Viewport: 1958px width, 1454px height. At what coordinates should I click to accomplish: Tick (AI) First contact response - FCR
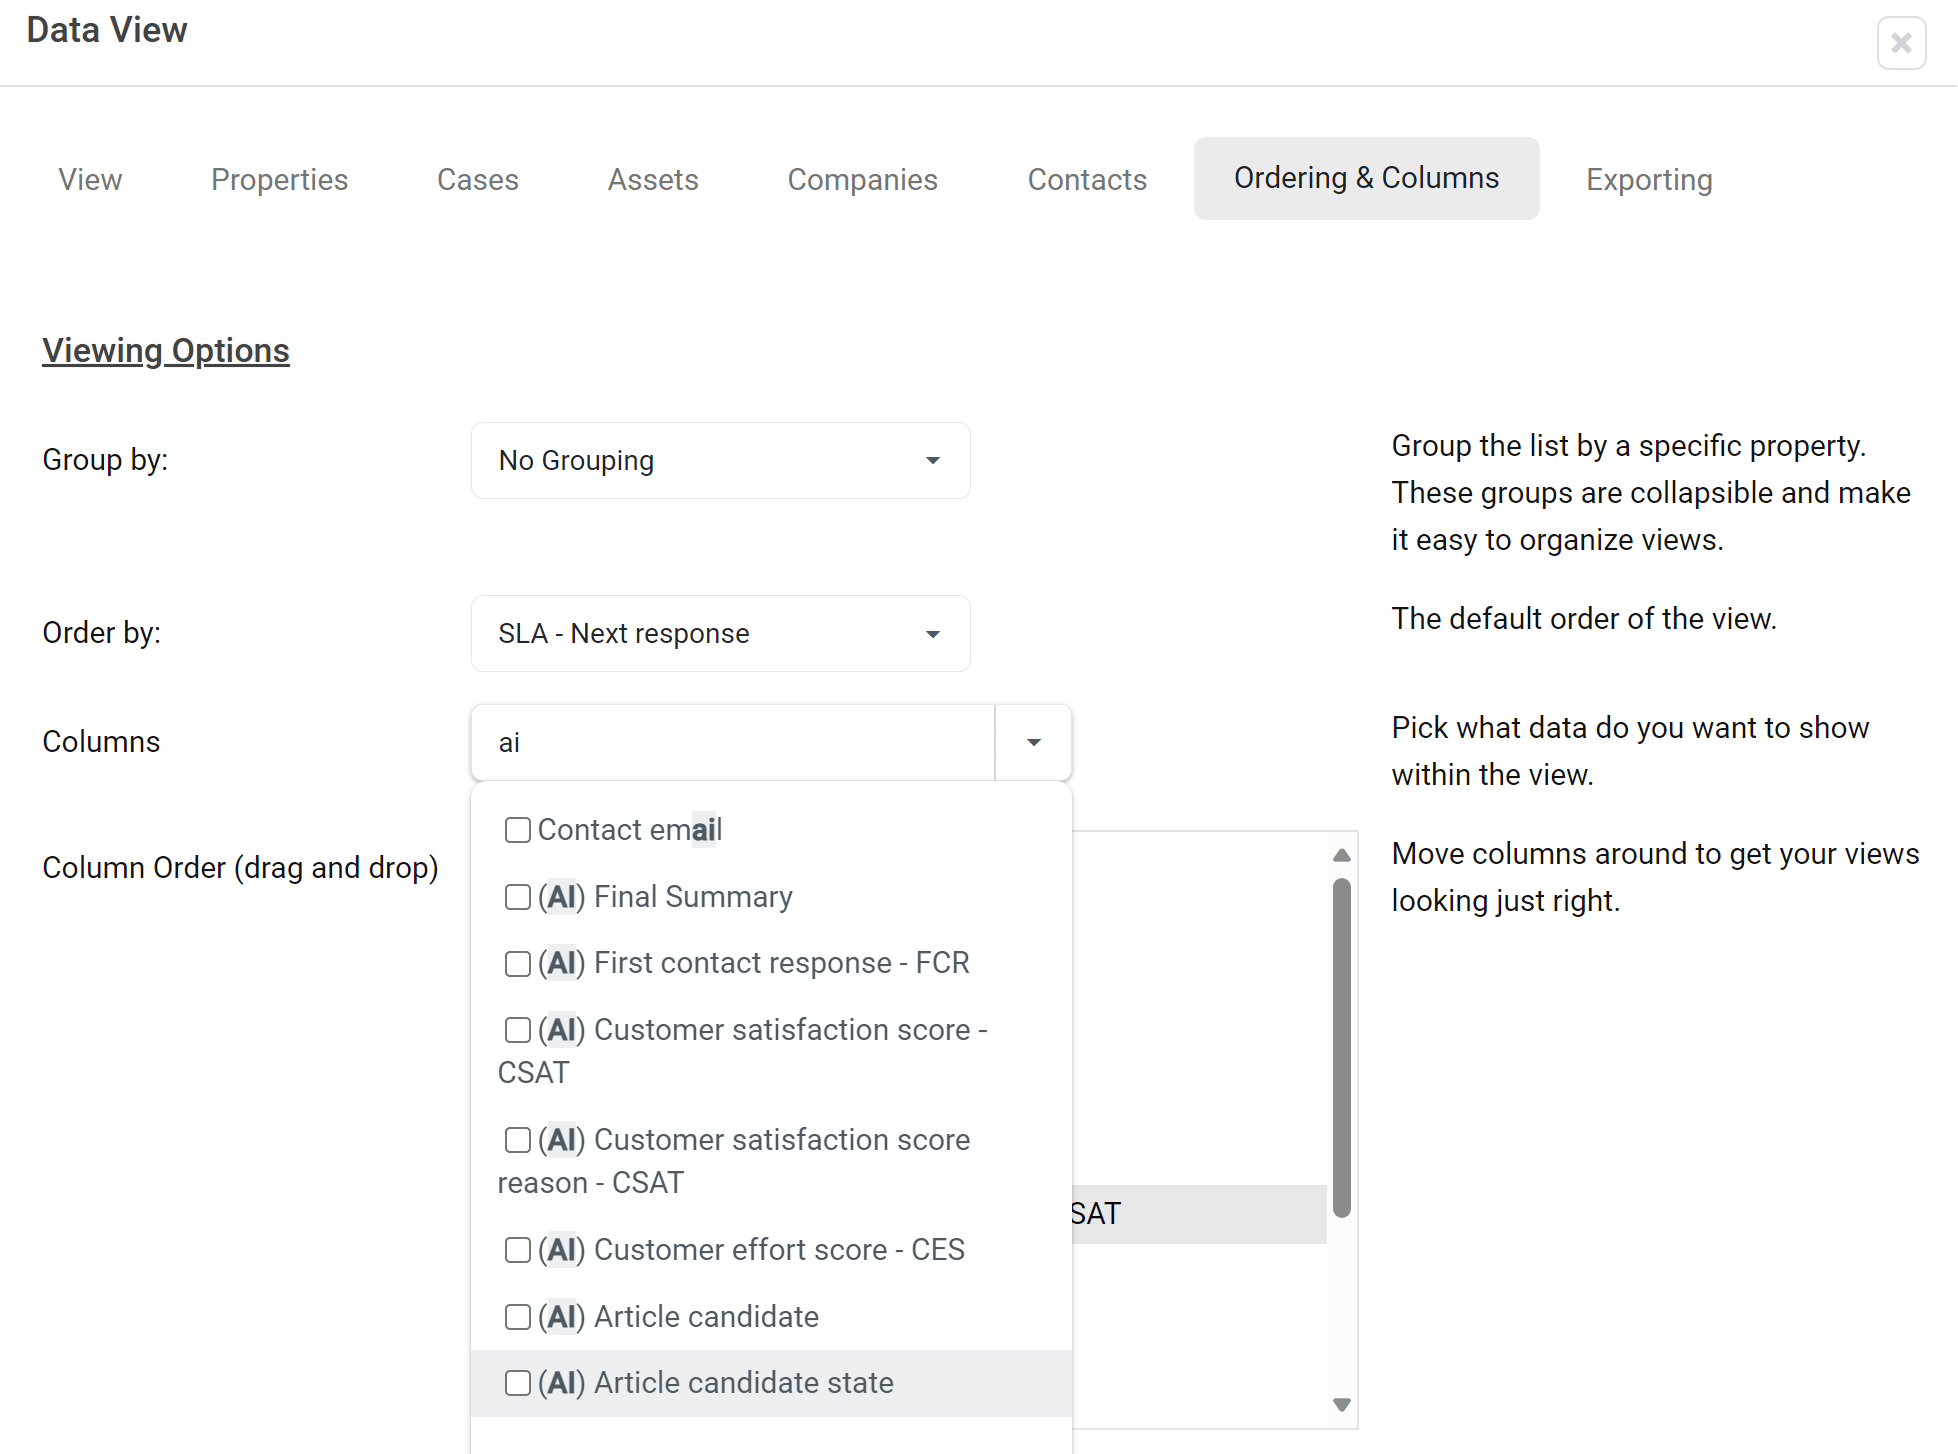(x=517, y=964)
